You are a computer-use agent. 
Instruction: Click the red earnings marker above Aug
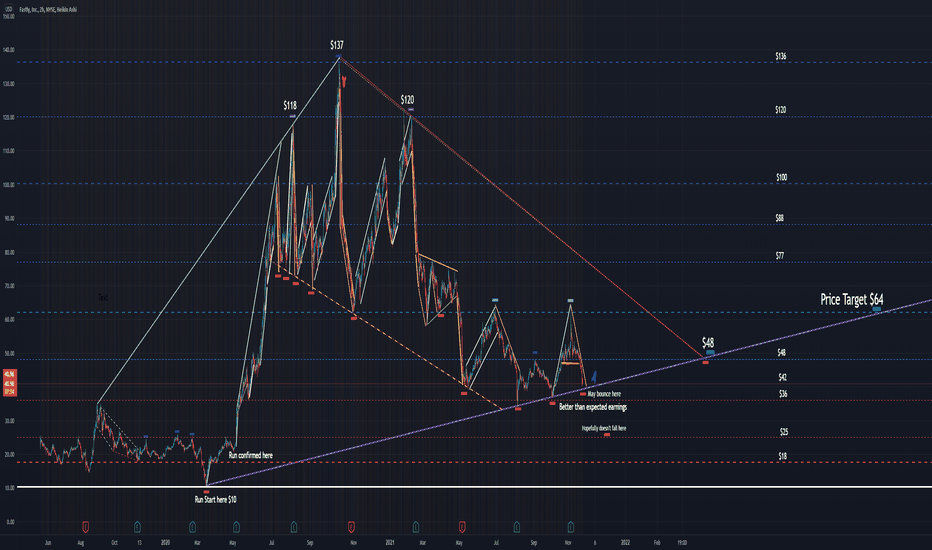pyautogui.click(x=86, y=526)
